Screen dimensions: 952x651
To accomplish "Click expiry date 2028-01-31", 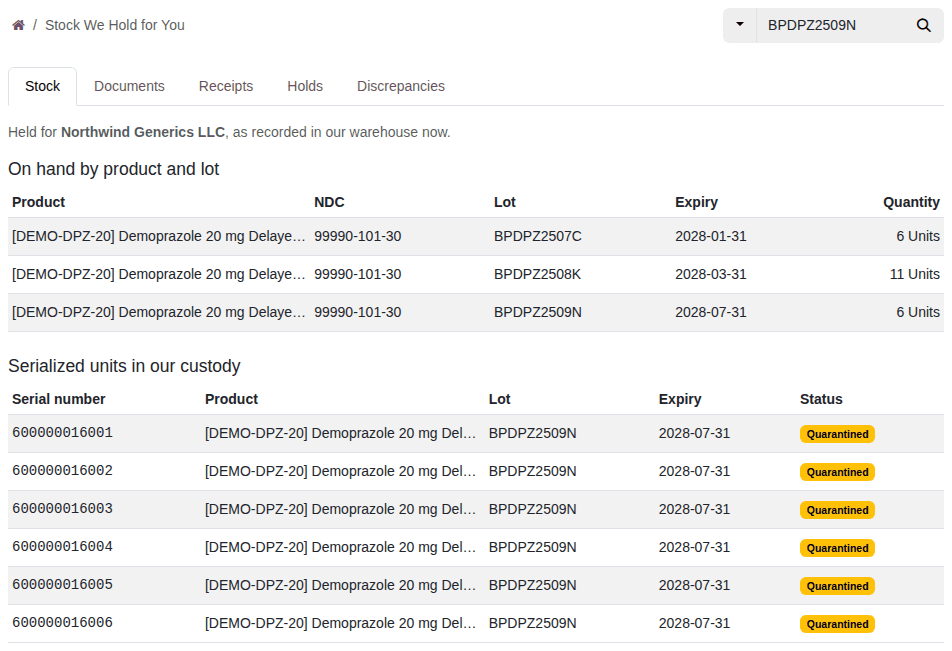I will pyautogui.click(x=710, y=236).
